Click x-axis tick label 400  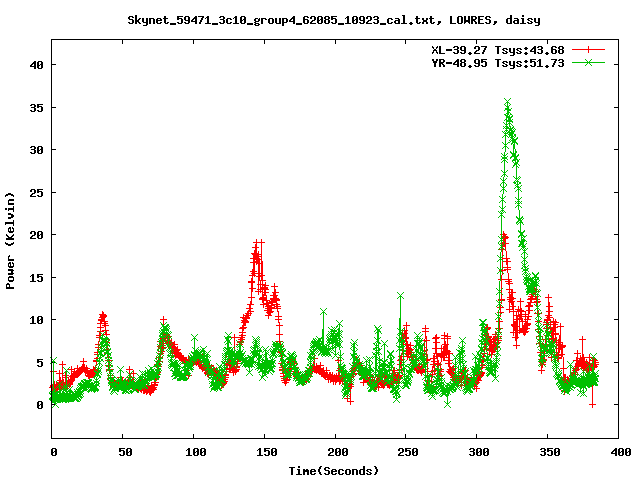click(621, 452)
